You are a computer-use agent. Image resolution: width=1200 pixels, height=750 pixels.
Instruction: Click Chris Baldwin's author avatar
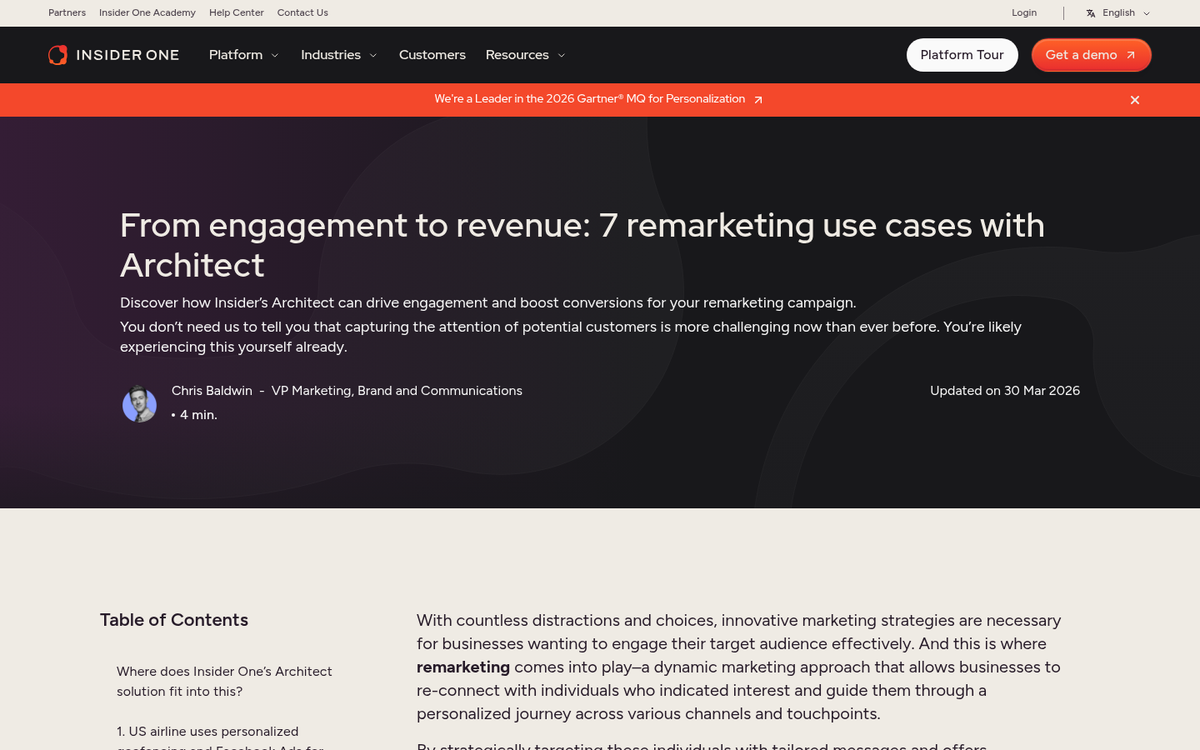[x=139, y=403]
